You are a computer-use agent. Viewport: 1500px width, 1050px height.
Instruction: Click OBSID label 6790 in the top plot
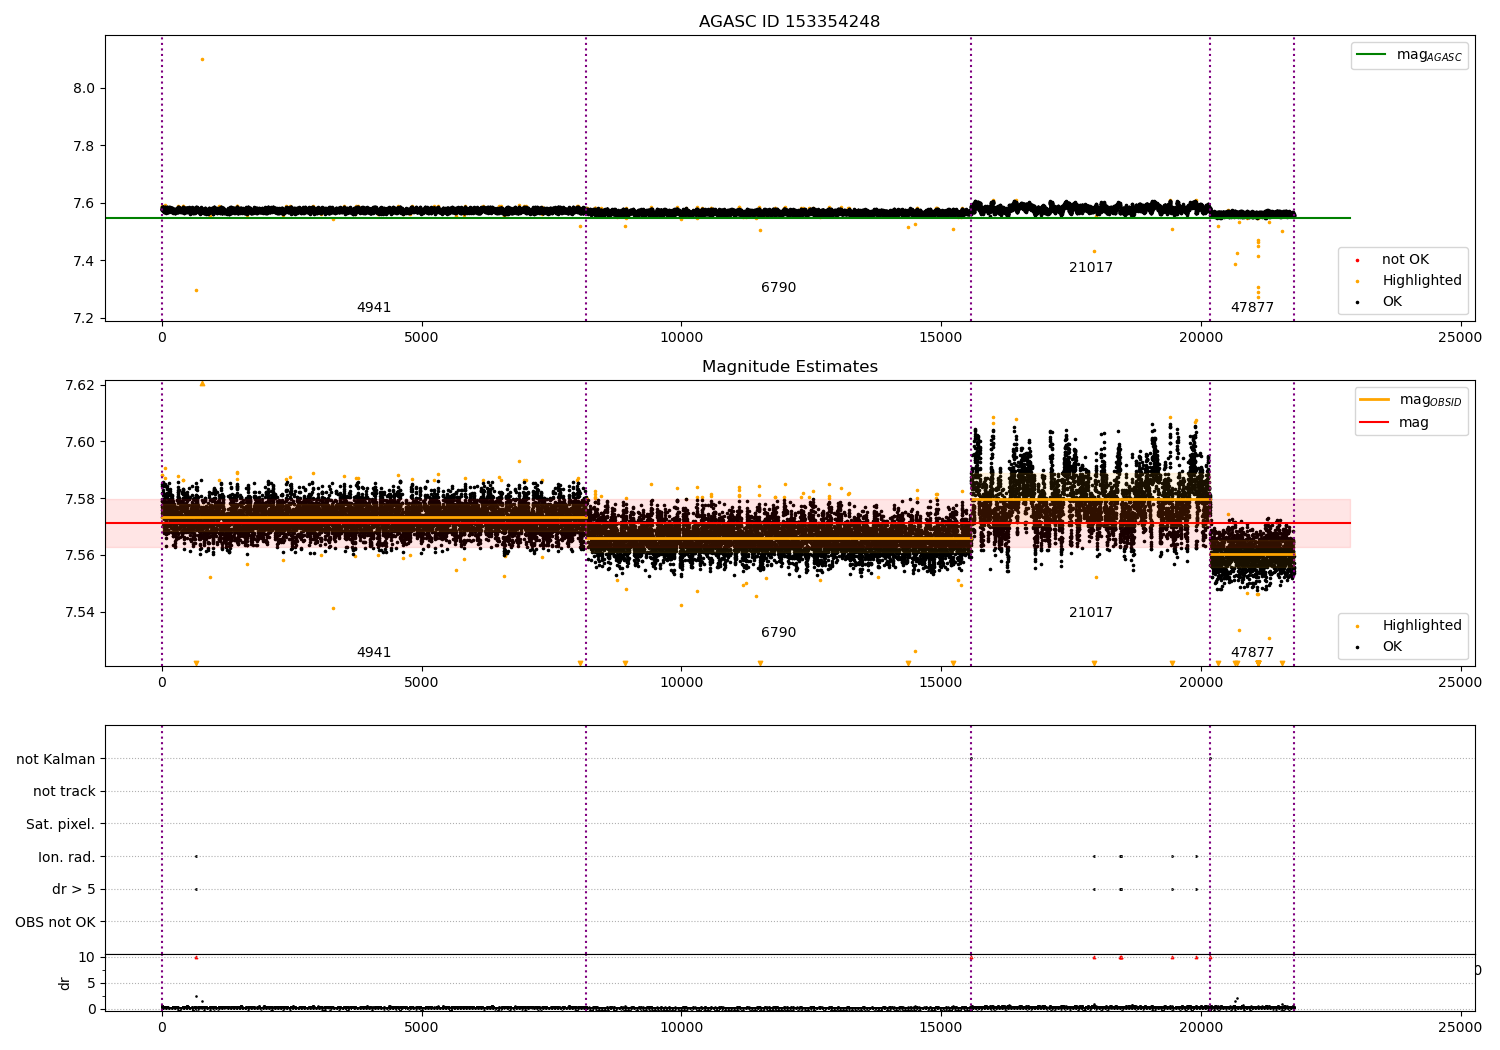point(778,288)
